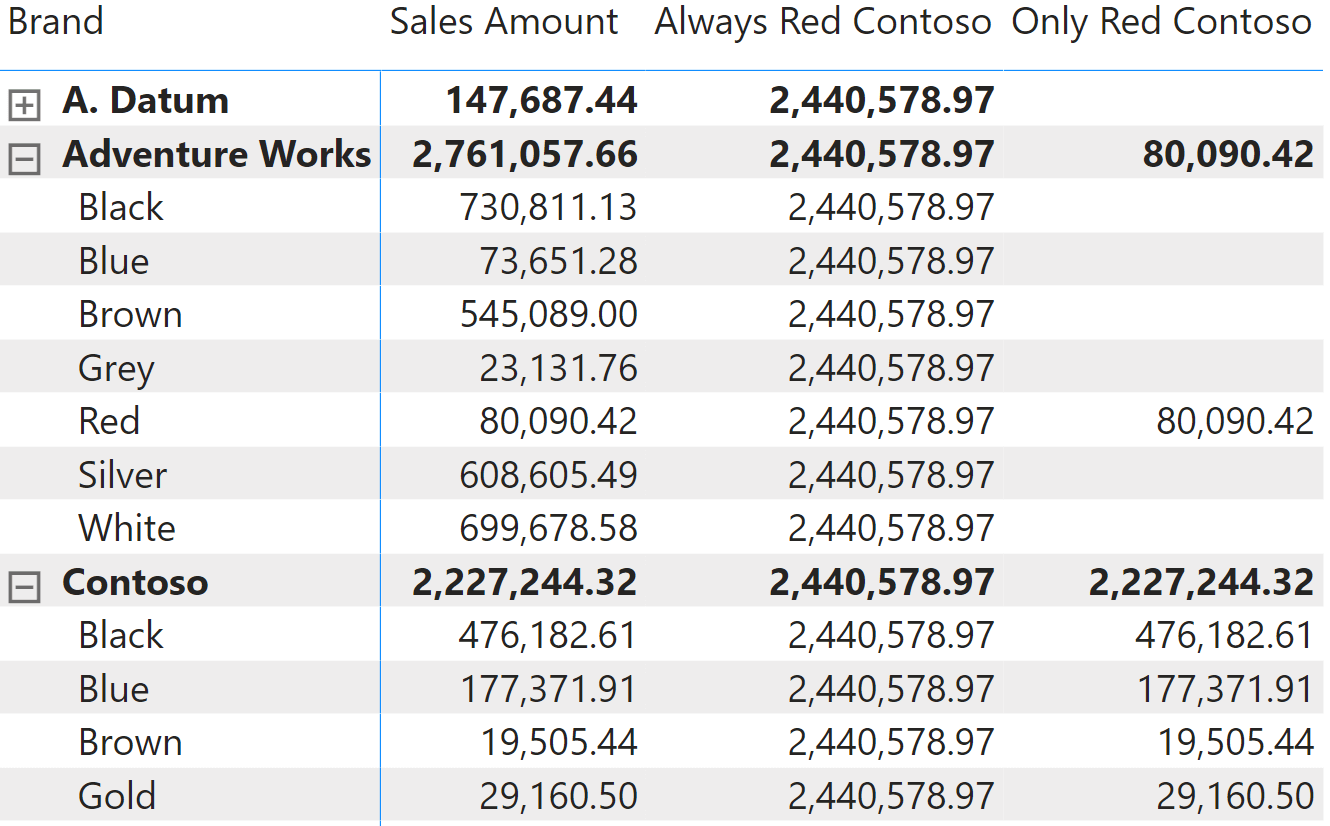This screenshot has height=826, width=1330.
Task: Click 80,090.42 in Only Red Contoso, Red row
Action: [x=1235, y=421]
